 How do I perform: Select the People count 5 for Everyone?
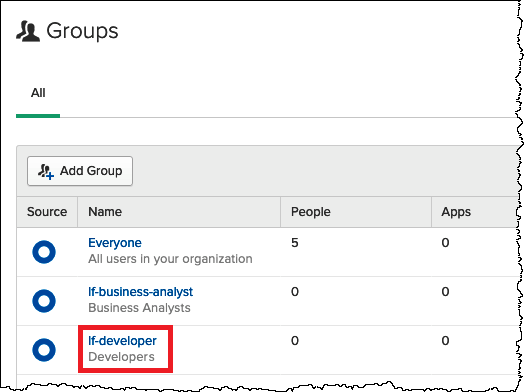(x=294, y=243)
